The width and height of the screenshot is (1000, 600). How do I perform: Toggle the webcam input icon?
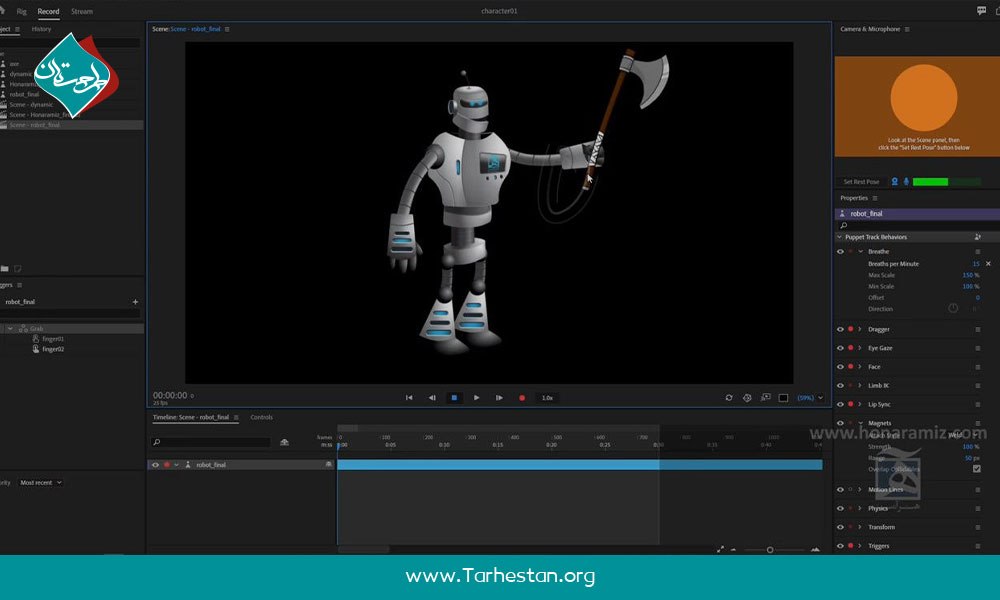(x=895, y=182)
